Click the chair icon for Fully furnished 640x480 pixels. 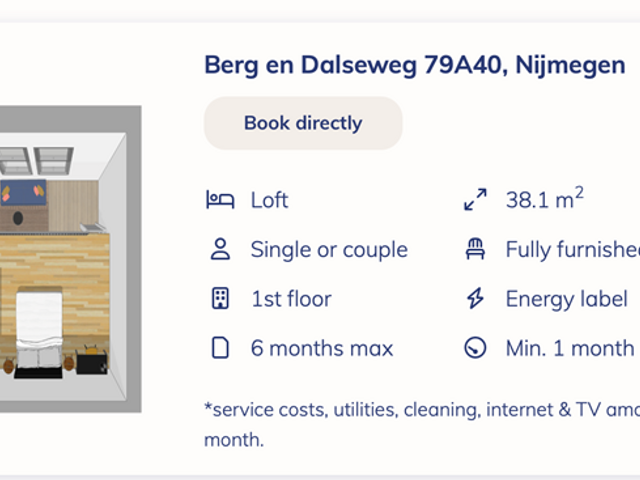click(475, 249)
